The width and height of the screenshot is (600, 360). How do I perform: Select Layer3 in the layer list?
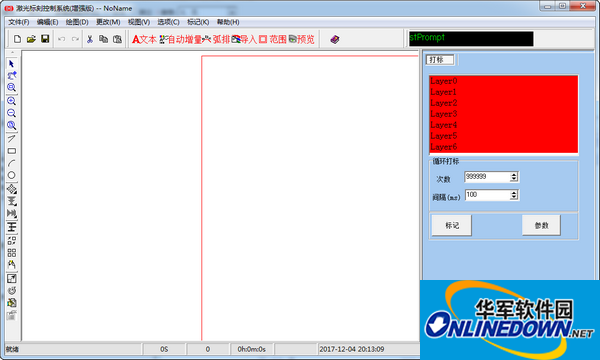click(504, 114)
